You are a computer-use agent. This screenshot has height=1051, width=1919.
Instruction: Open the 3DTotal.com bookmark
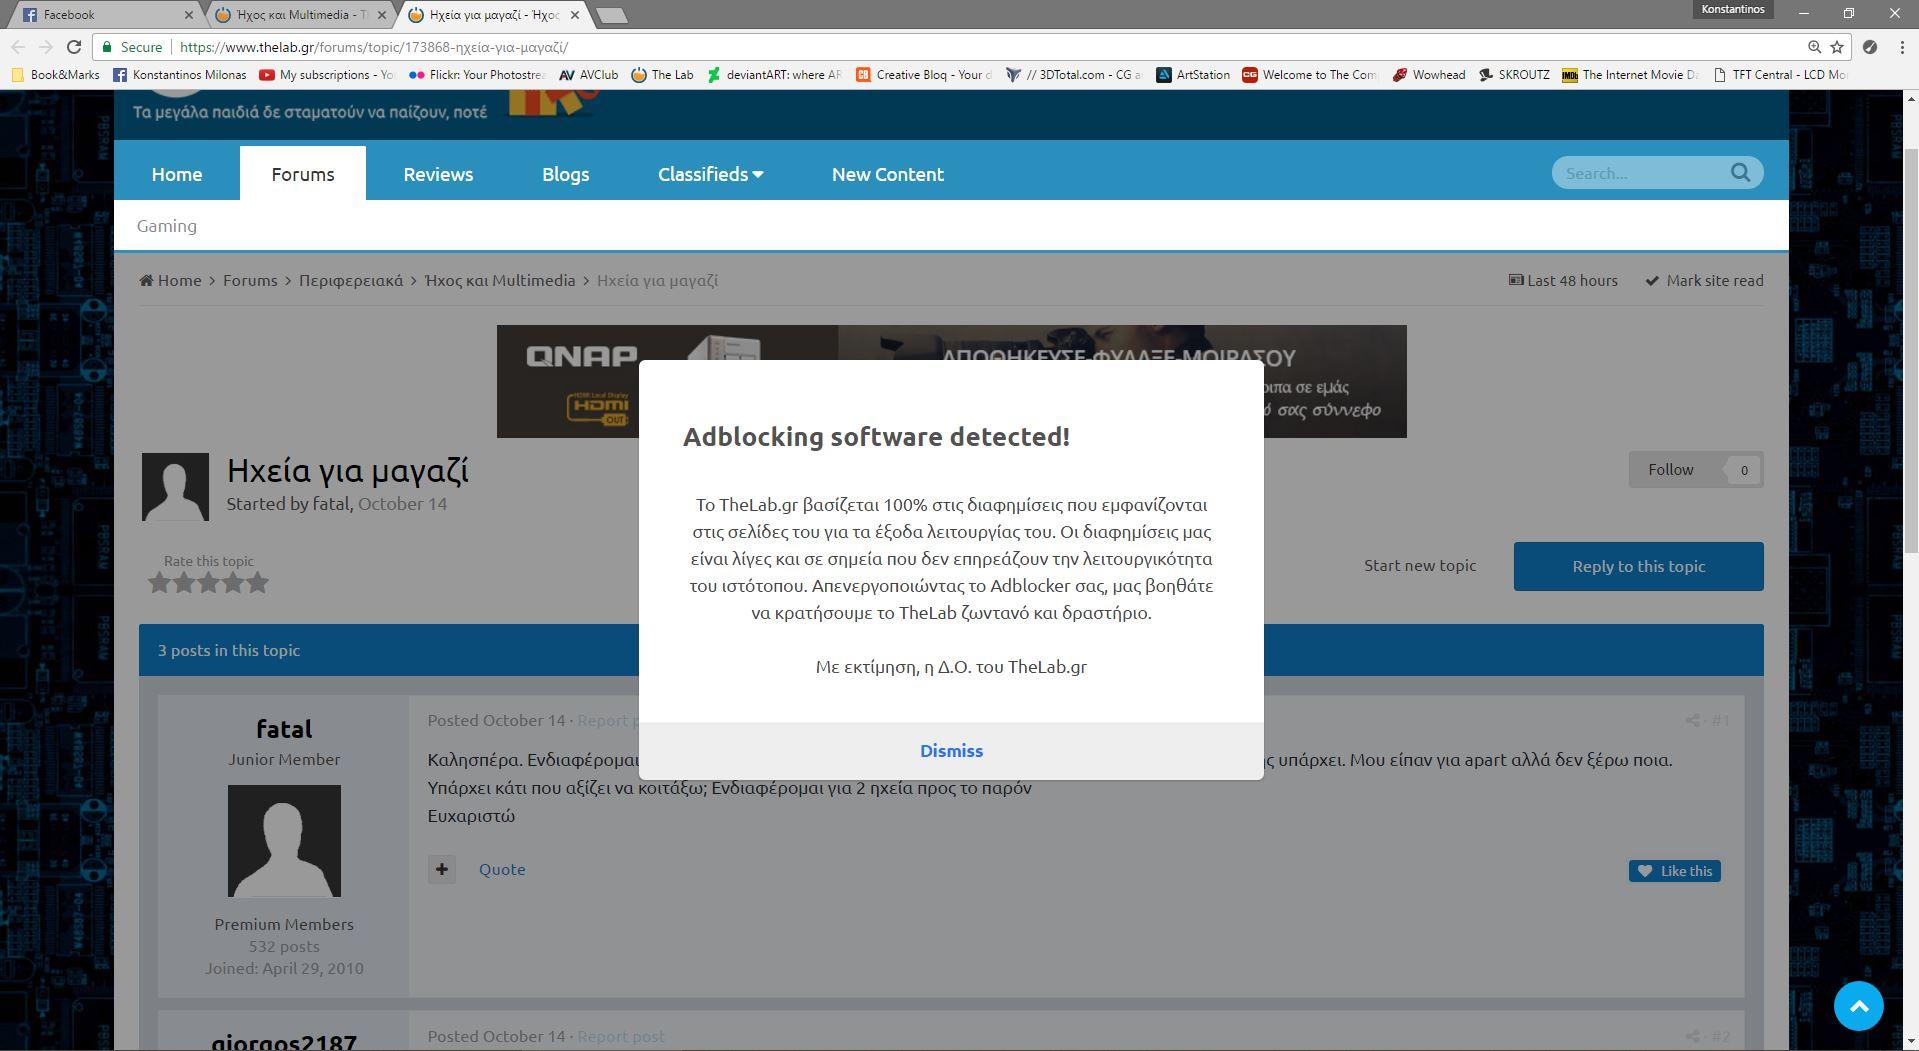click(x=1073, y=75)
